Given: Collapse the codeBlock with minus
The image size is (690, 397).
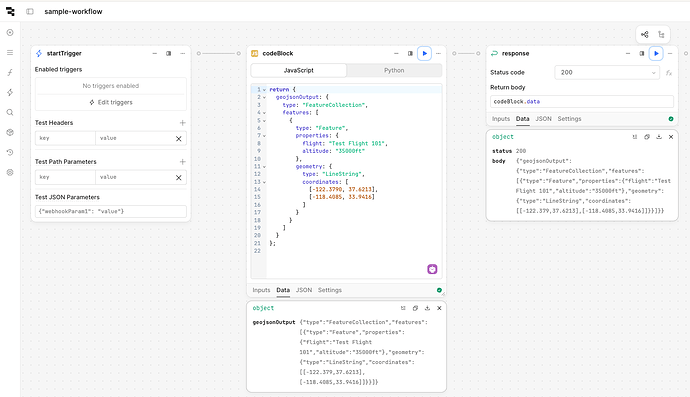Looking at the screenshot, I should (396, 53).
